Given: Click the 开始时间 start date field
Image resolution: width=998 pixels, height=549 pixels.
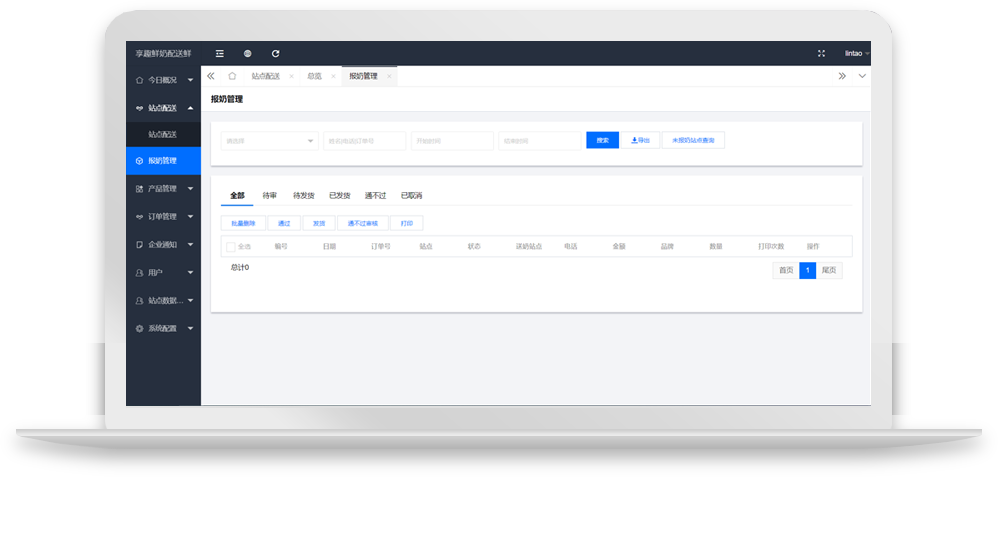Looking at the screenshot, I should point(452,141).
